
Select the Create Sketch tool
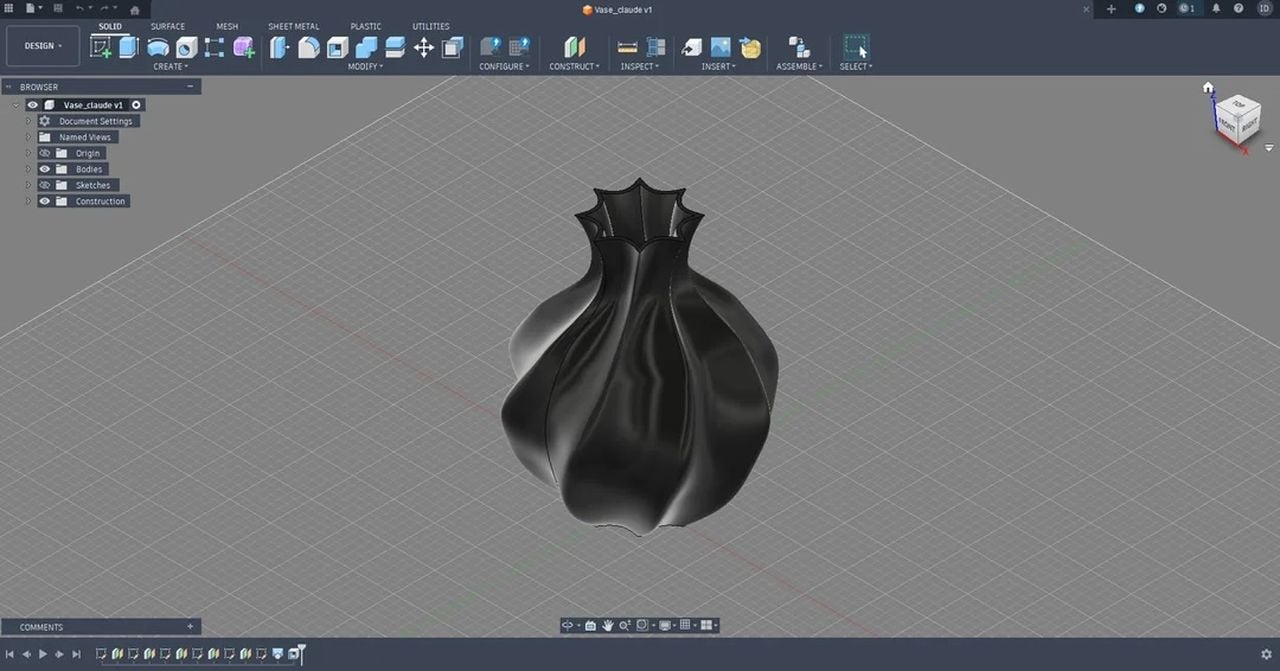click(101, 47)
